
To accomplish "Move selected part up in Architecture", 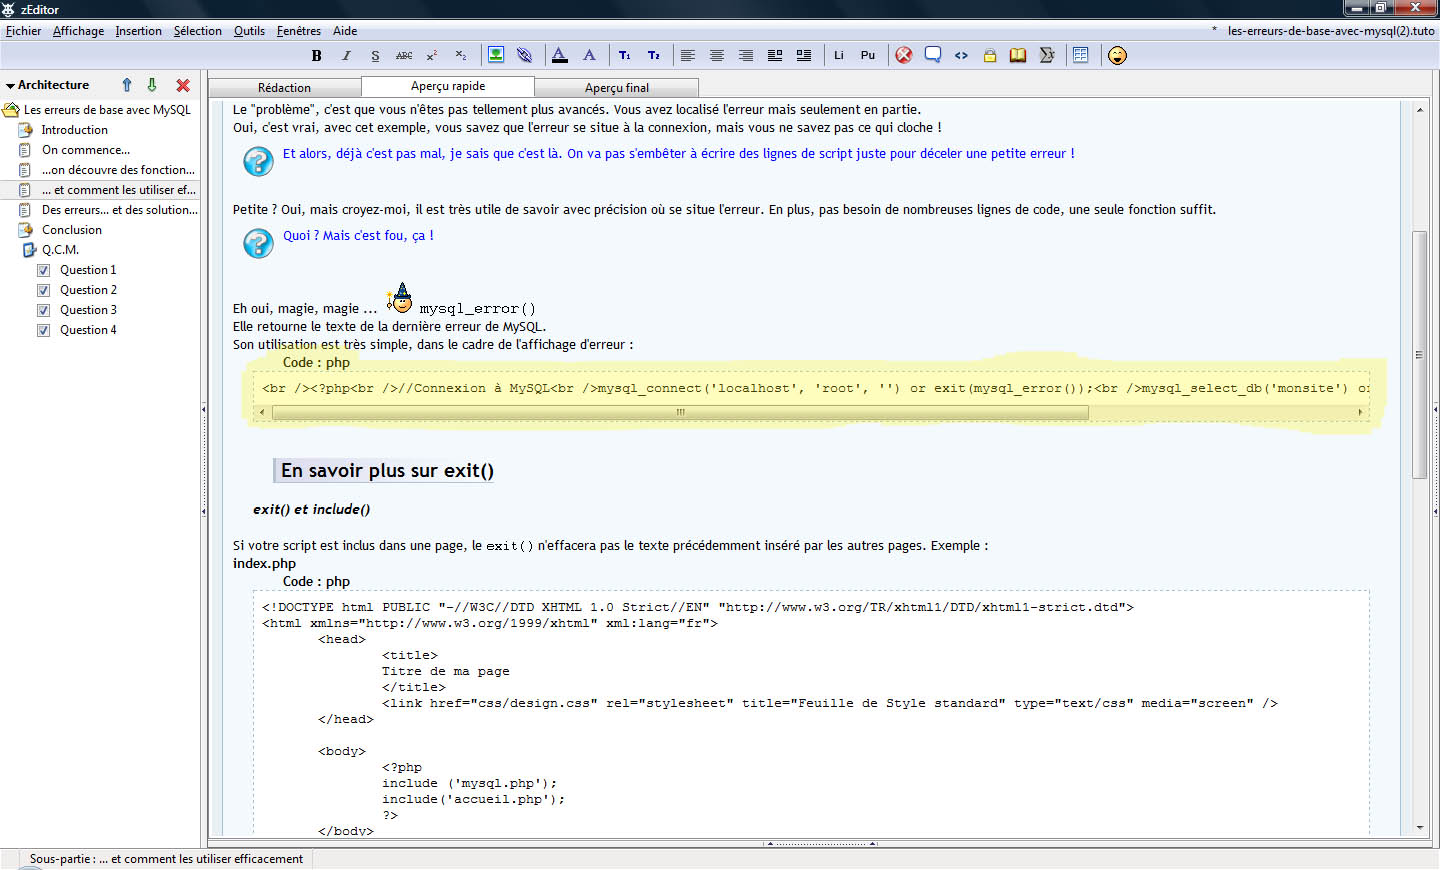I will (127, 85).
